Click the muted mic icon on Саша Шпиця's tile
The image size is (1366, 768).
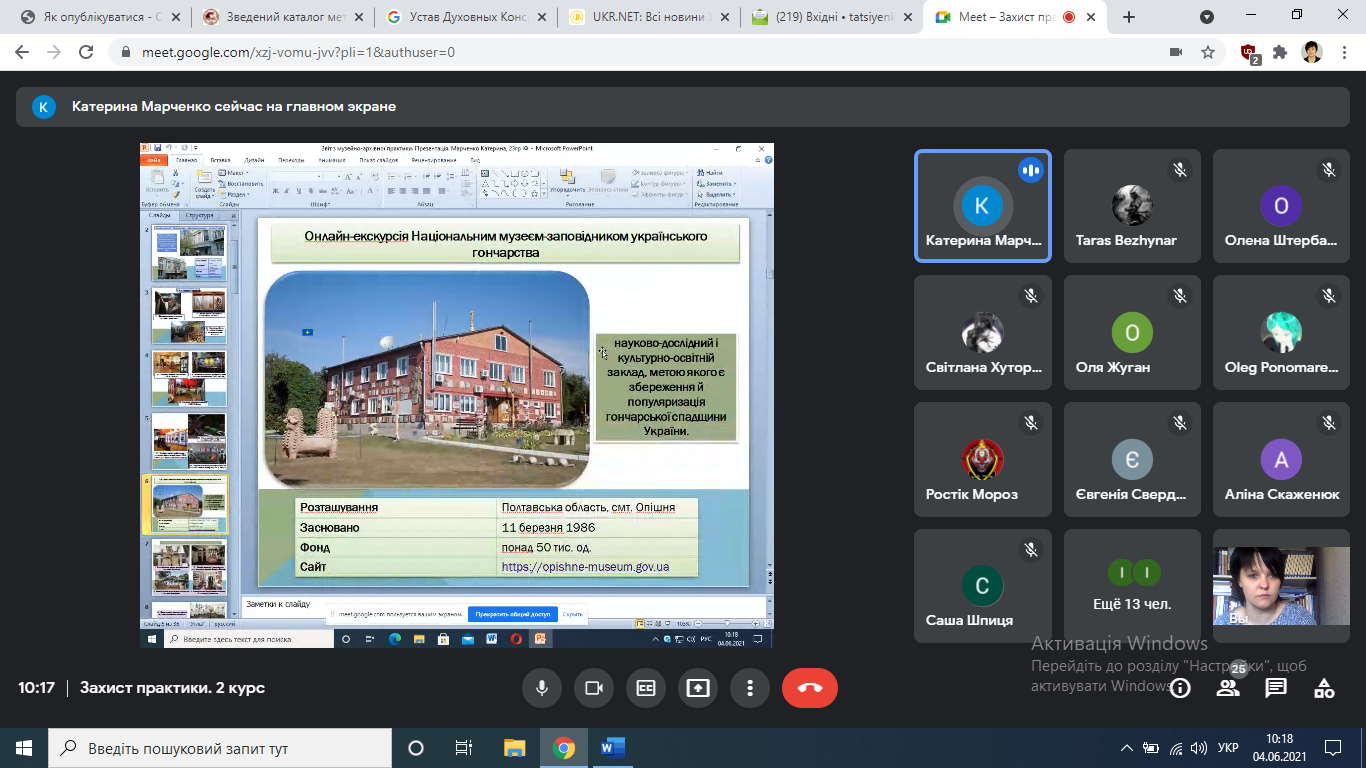pyautogui.click(x=1031, y=550)
